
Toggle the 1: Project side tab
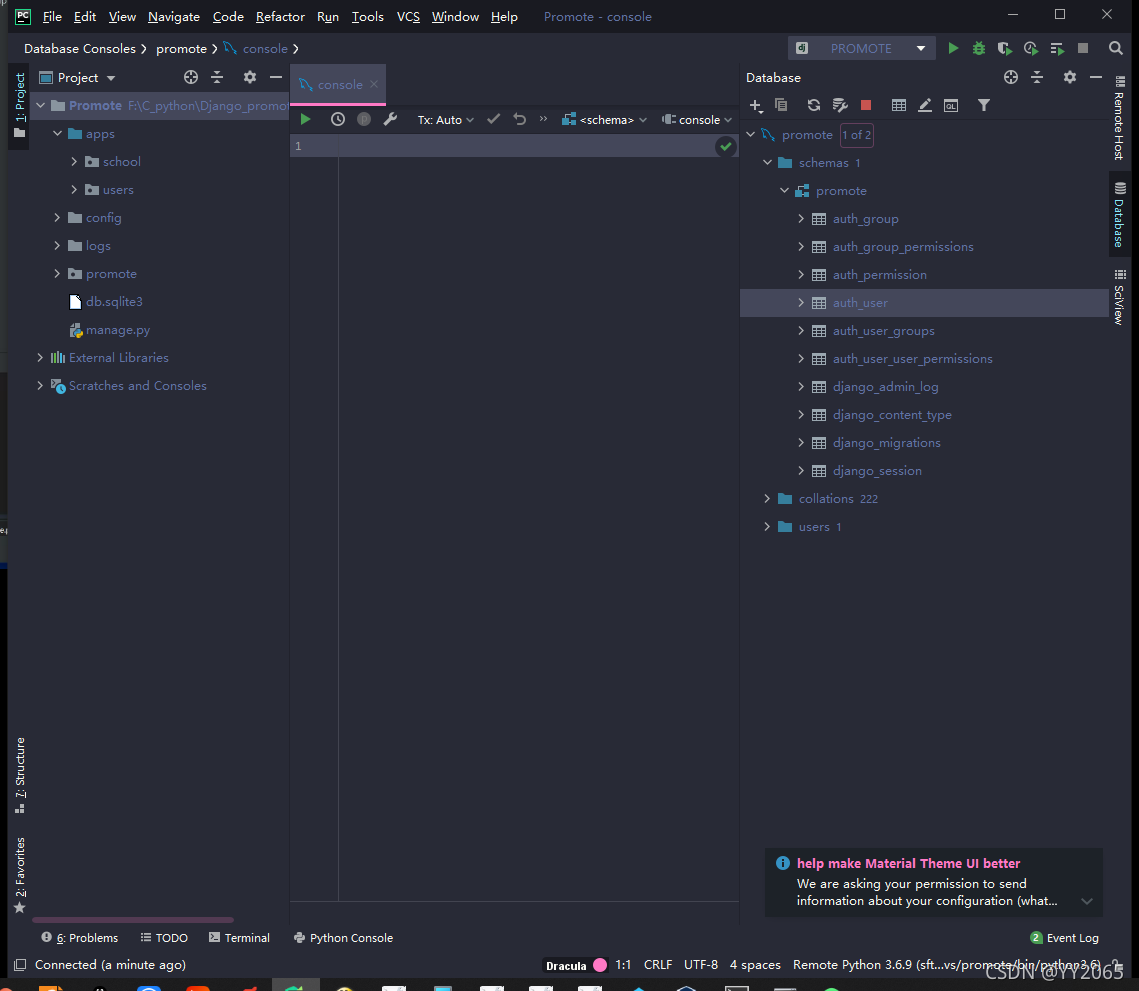pyautogui.click(x=20, y=105)
